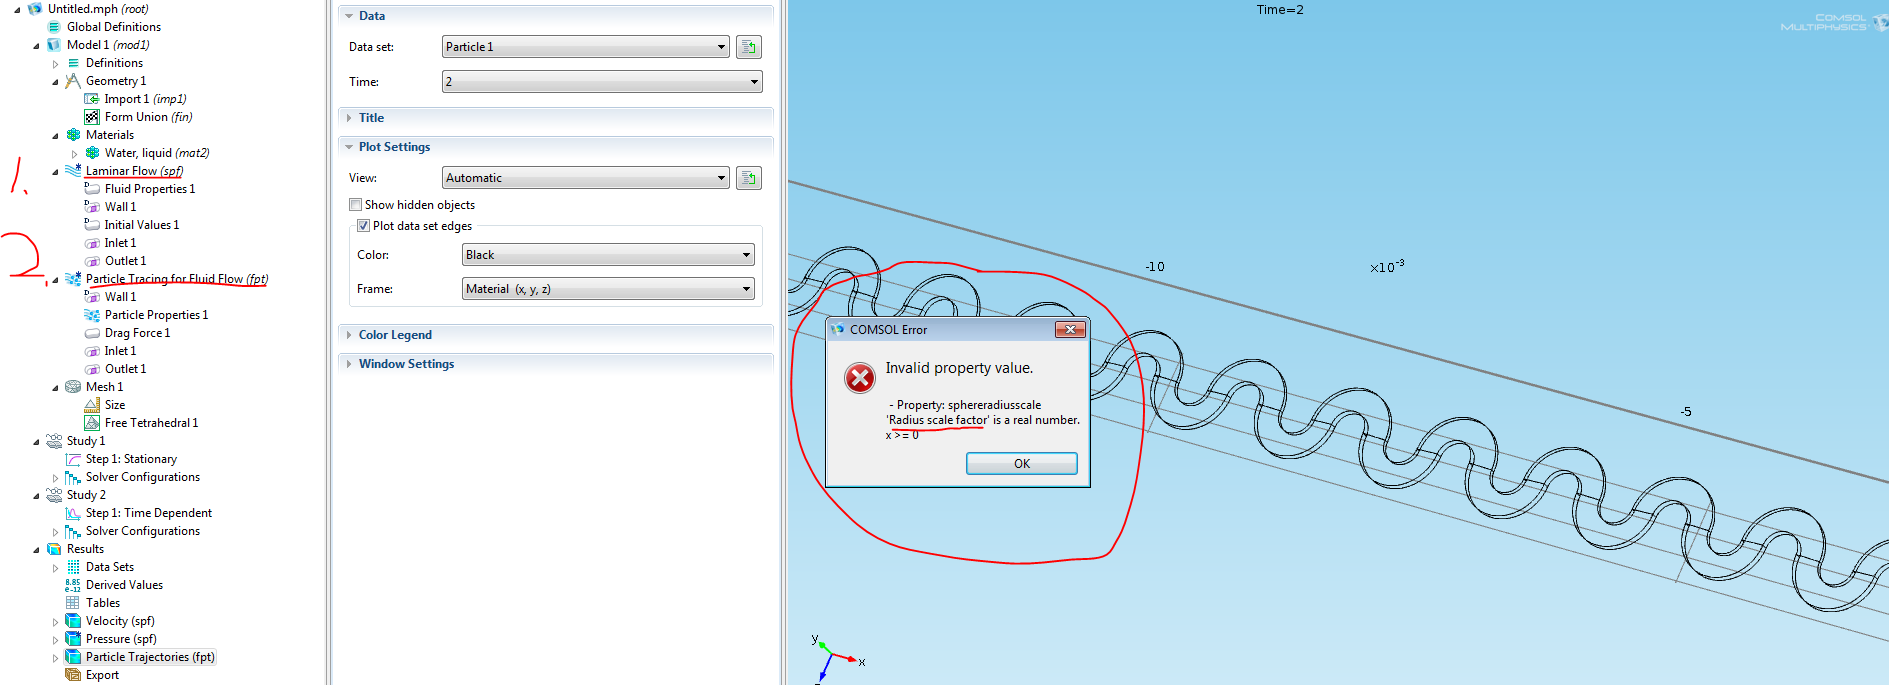This screenshot has width=1889, height=685.
Task: Select Step 1: Time Dependent node
Action: [x=148, y=513]
